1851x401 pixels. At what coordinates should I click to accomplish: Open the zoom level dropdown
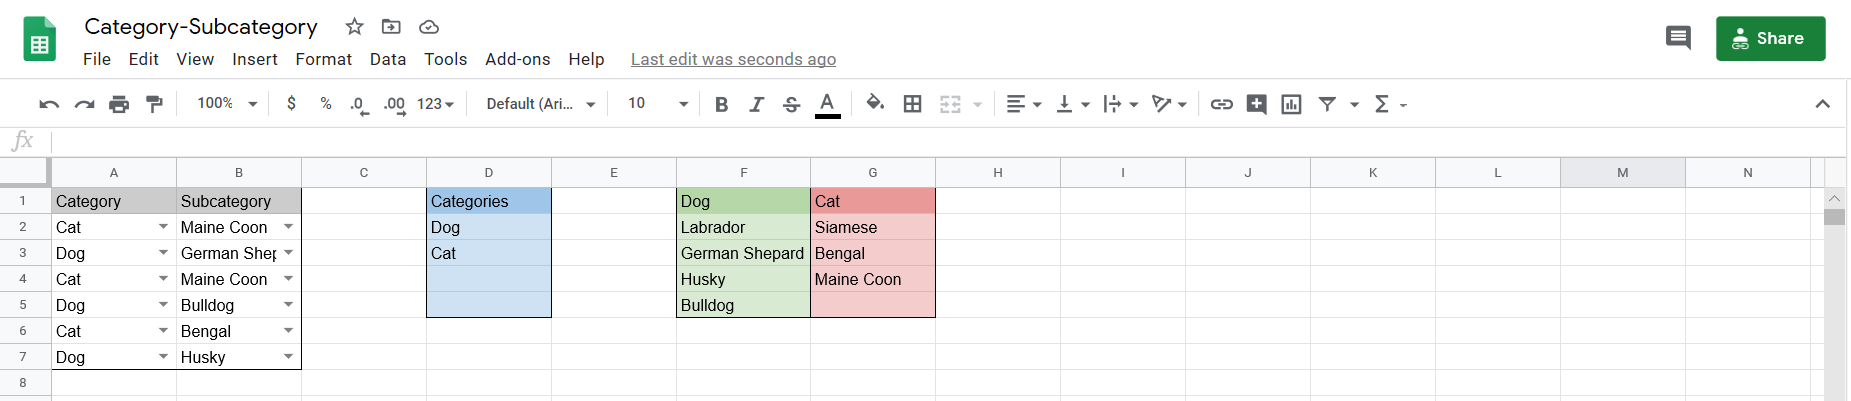(228, 104)
